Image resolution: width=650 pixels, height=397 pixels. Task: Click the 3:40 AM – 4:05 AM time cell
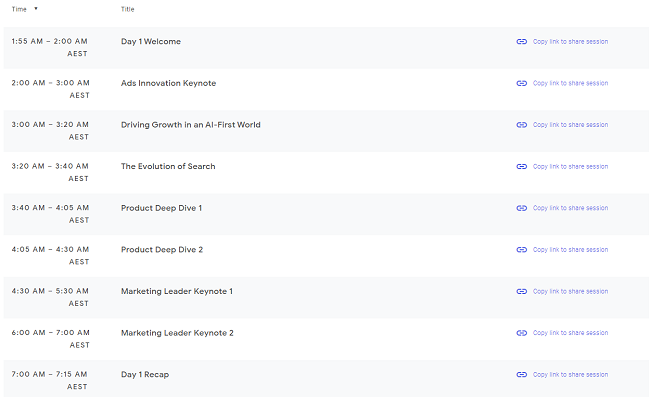click(x=50, y=214)
